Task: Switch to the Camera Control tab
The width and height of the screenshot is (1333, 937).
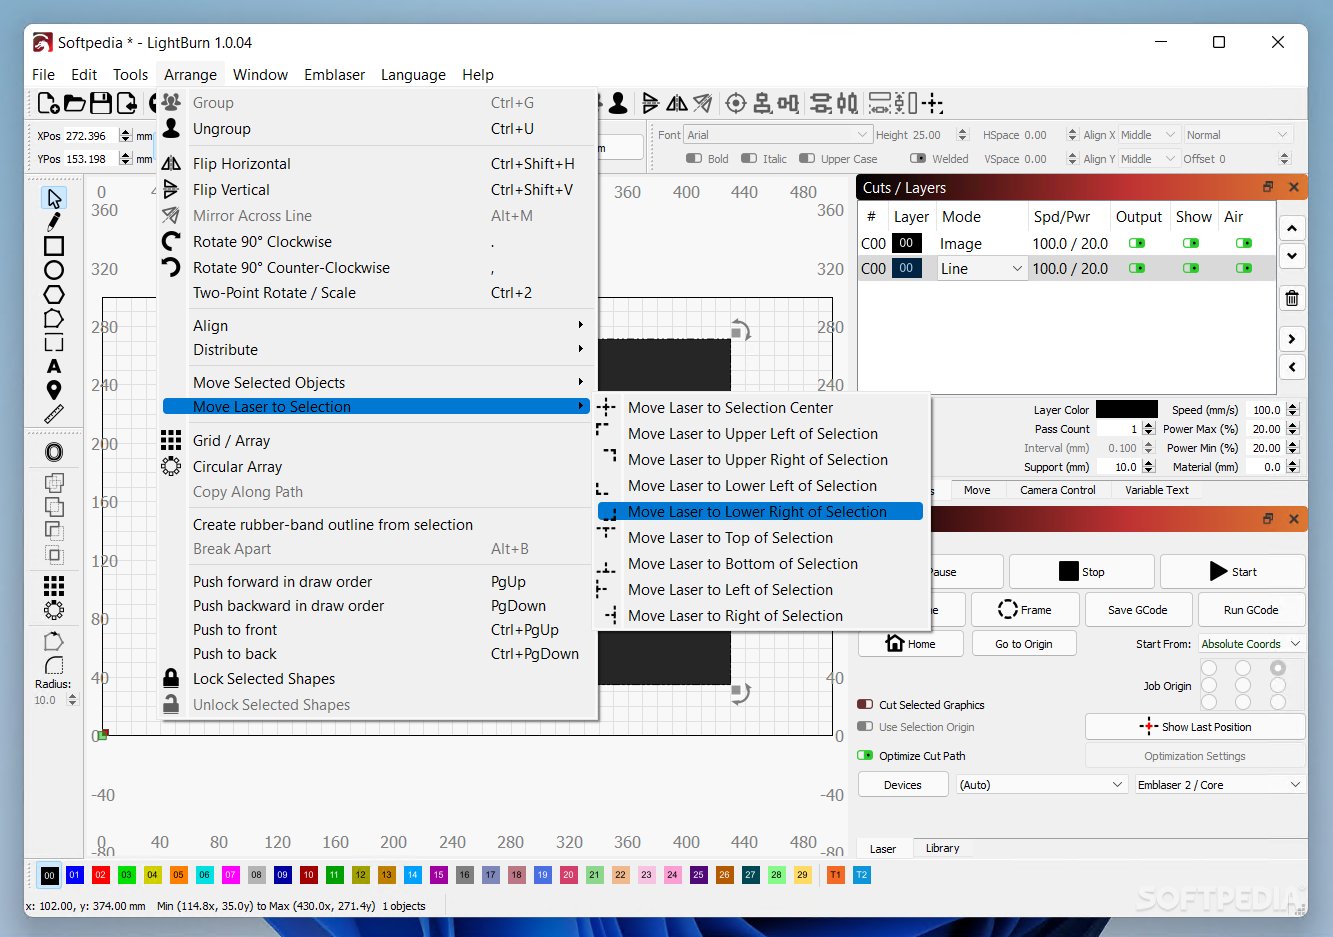Action: tap(1058, 490)
